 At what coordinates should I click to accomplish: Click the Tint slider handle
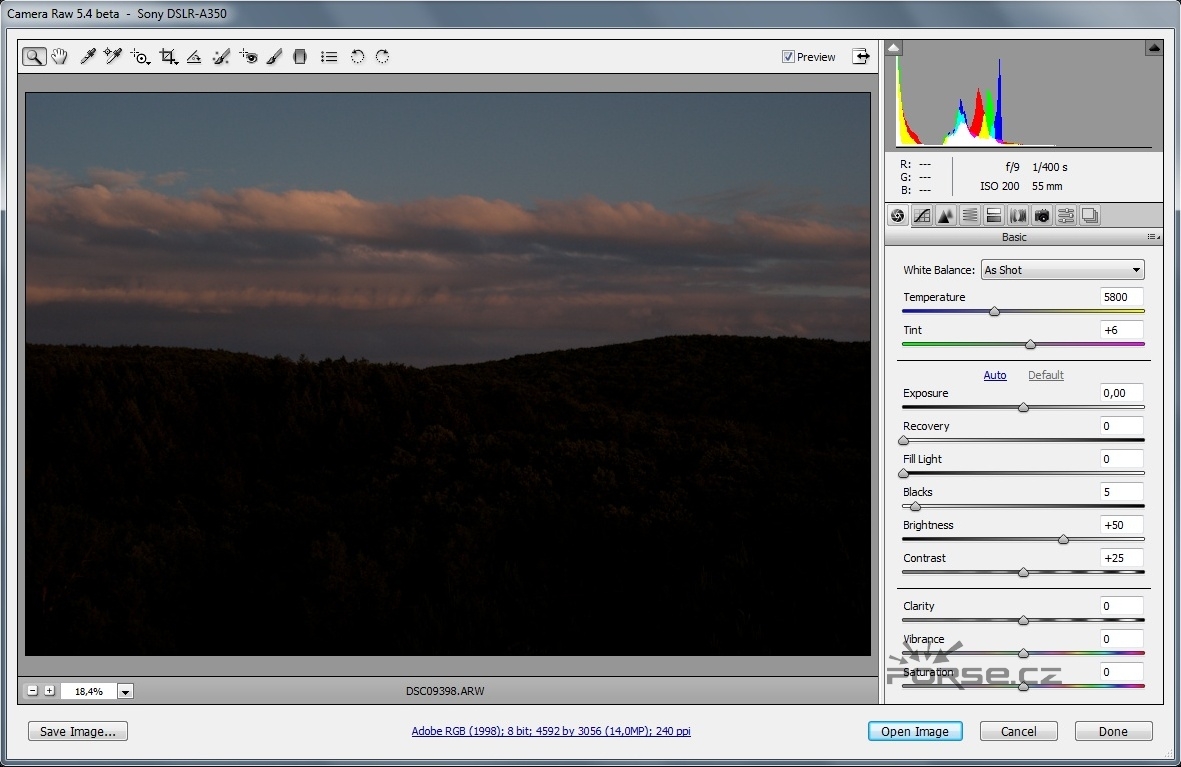pyautogui.click(x=1030, y=344)
